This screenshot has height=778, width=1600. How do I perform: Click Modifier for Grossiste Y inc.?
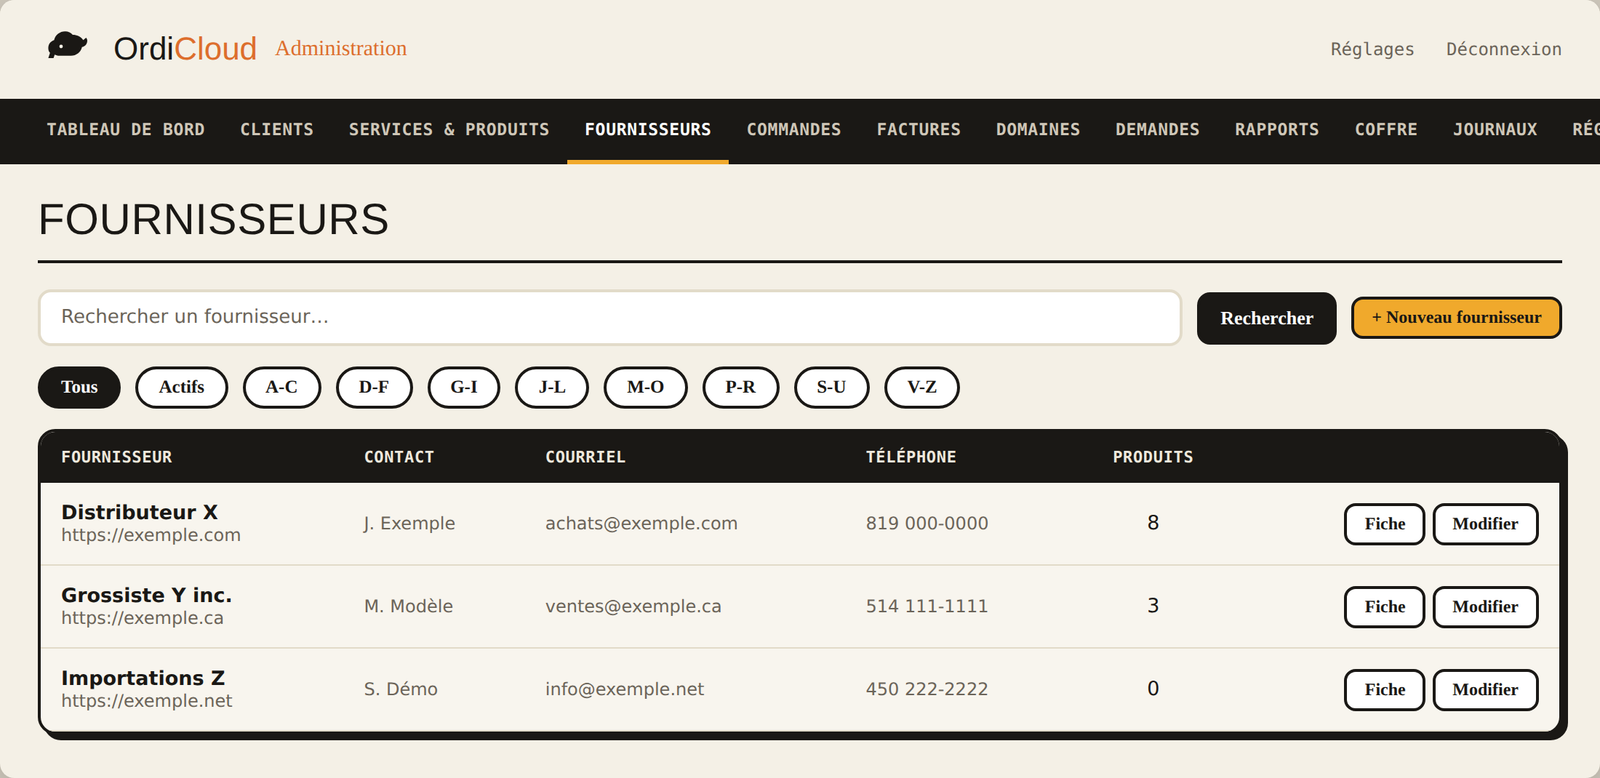(1485, 607)
